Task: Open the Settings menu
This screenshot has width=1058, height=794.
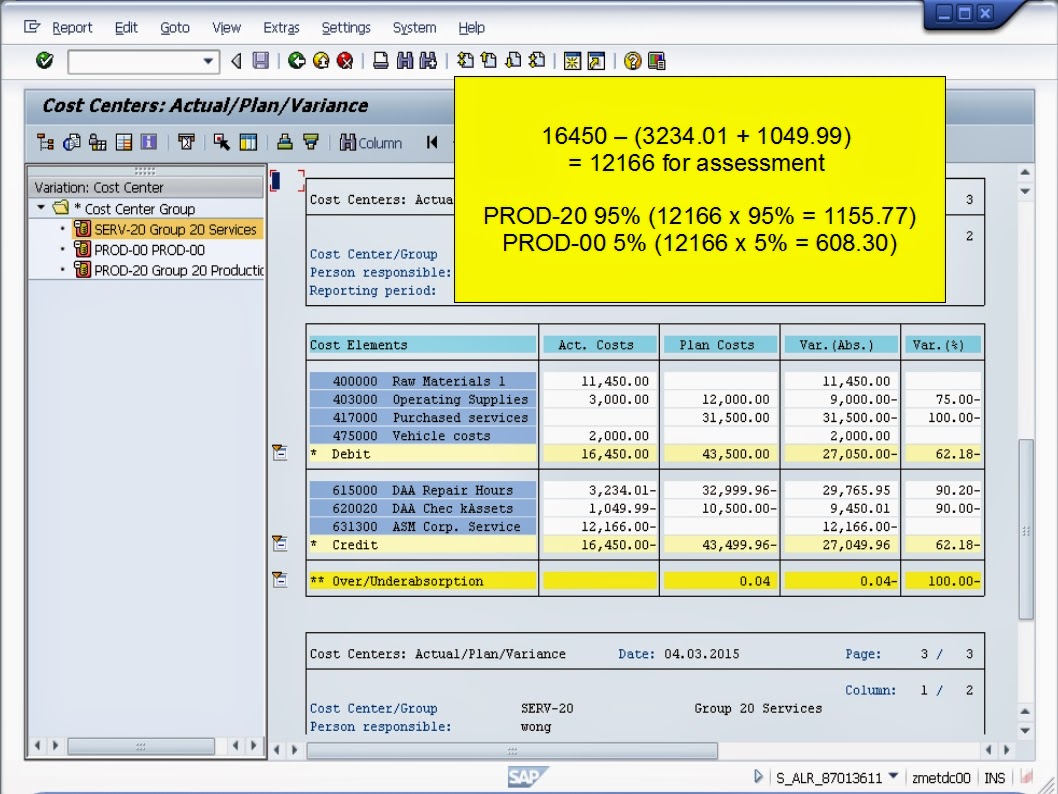Action: click(x=345, y=28)
